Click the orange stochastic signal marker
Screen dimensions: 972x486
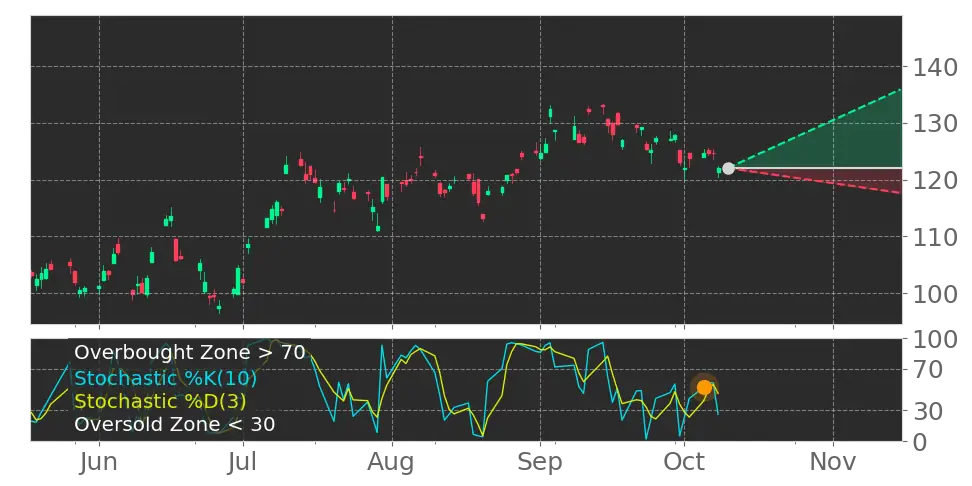point(704,387)
